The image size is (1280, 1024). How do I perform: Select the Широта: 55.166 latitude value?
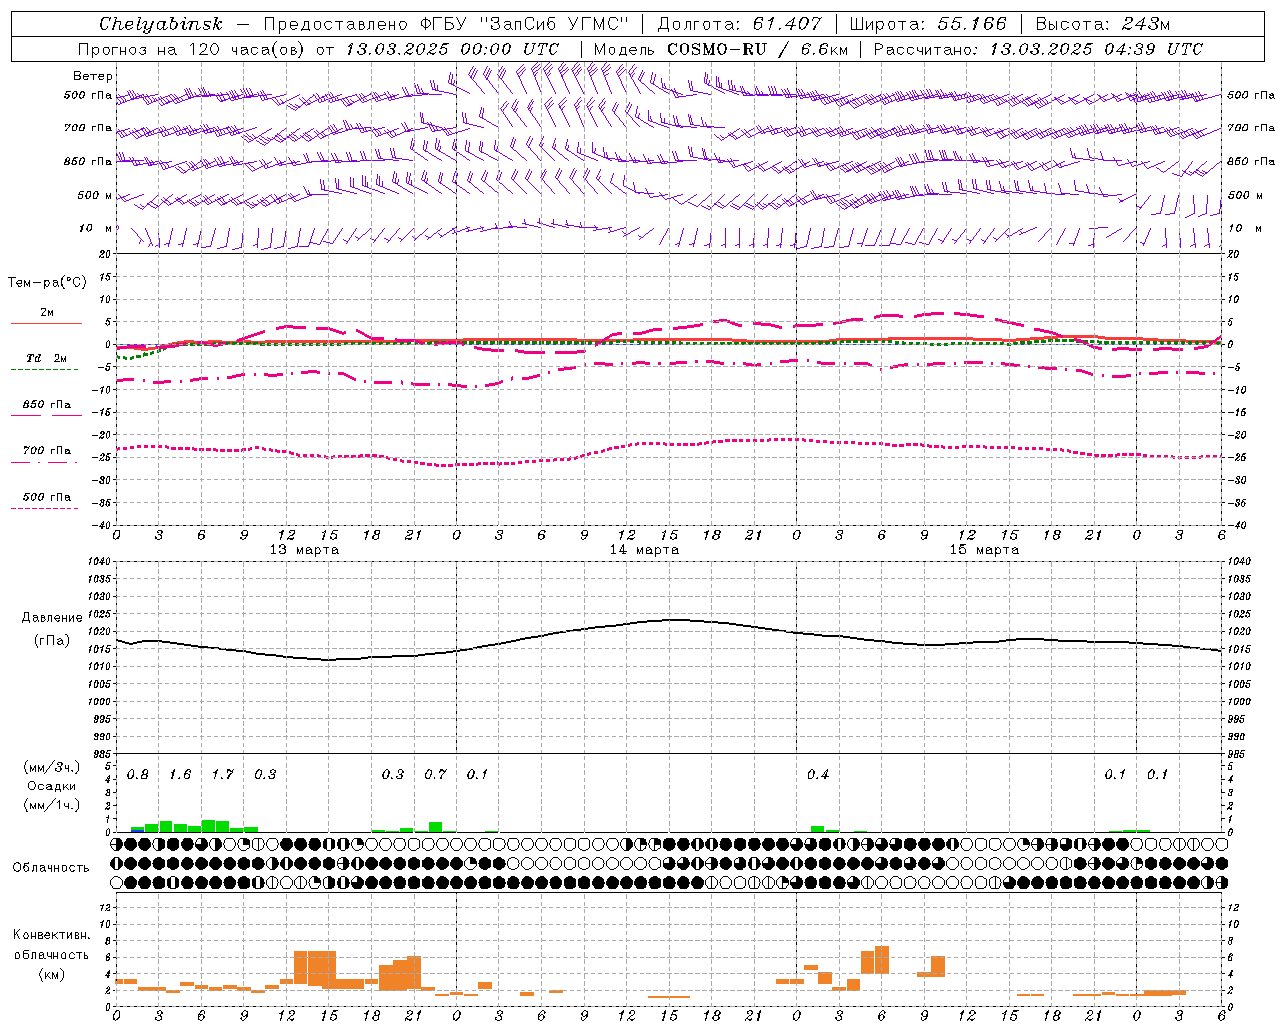(927, 24)
